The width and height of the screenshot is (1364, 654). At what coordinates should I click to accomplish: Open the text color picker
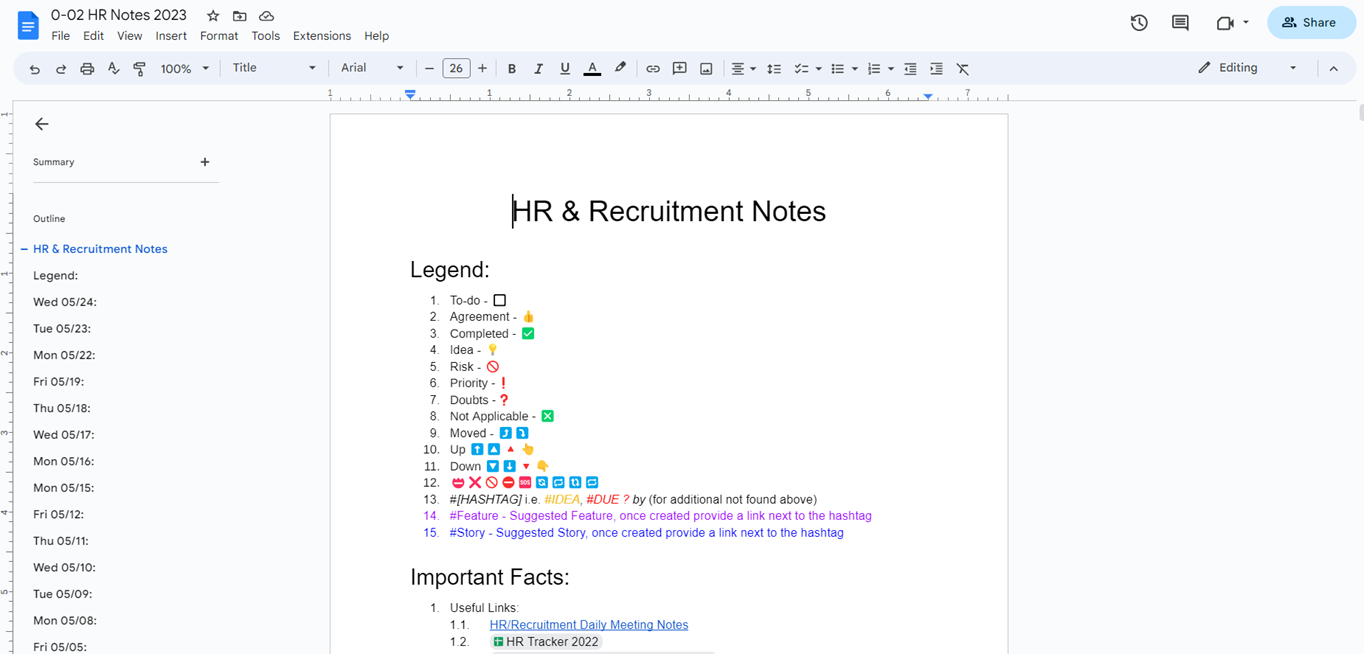[x=592, y=69]
